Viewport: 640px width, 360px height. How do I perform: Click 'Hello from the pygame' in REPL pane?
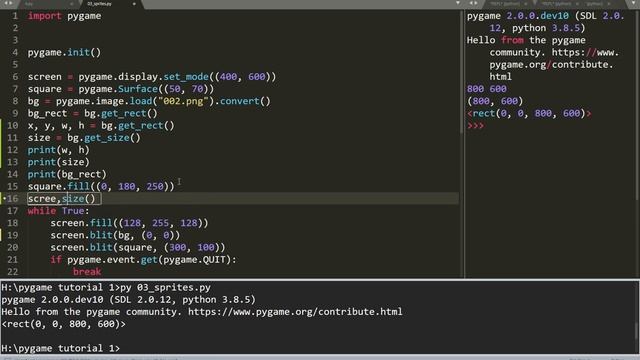pos(526,40)
